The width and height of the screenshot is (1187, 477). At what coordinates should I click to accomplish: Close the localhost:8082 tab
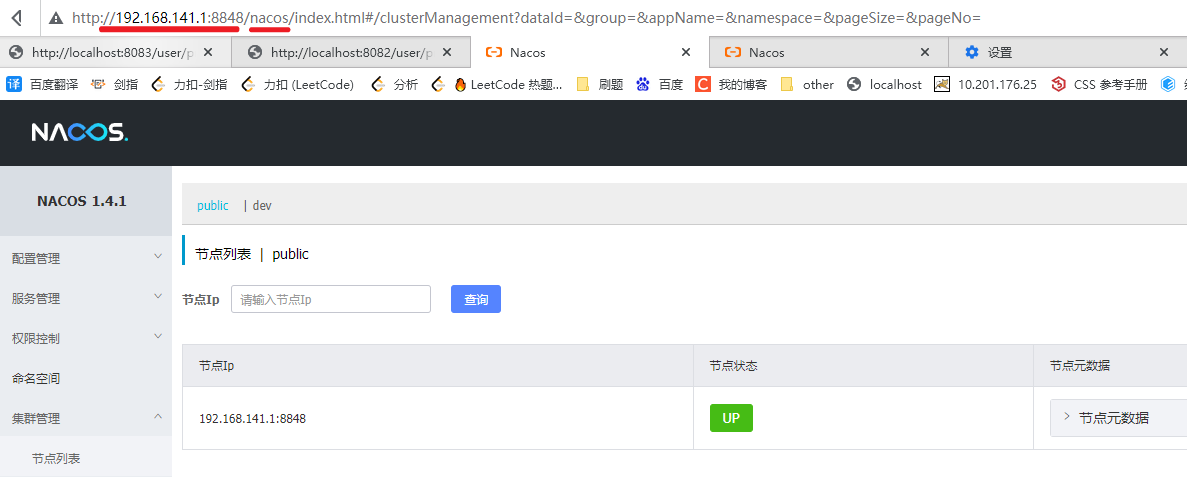tap(447, 52)
